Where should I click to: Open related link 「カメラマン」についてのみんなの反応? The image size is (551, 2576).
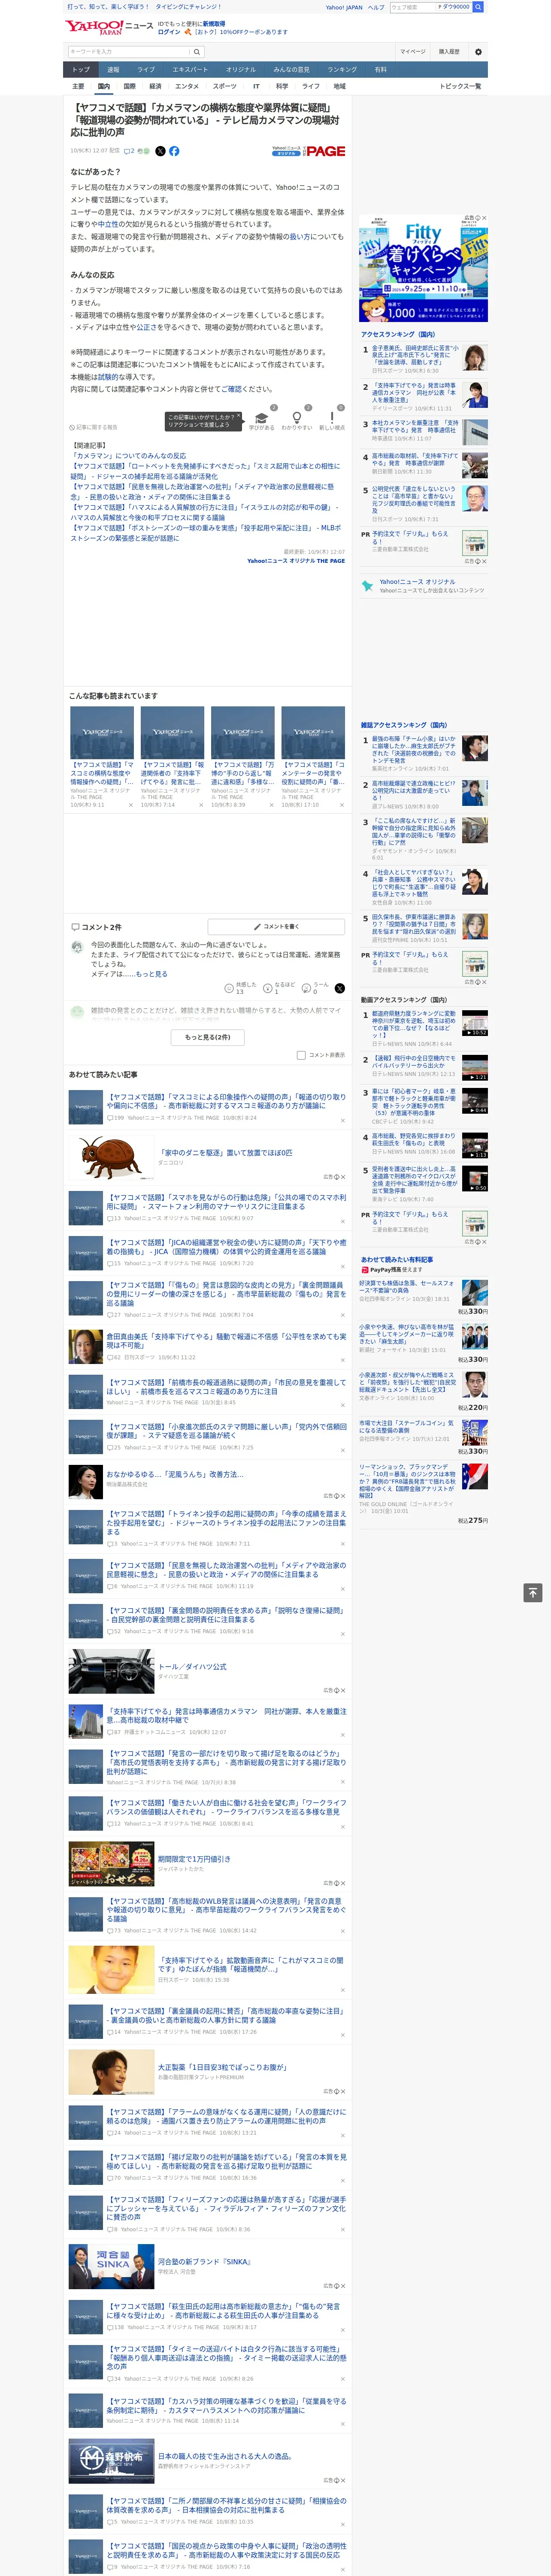pyautogui.click(x=128, y=455)
